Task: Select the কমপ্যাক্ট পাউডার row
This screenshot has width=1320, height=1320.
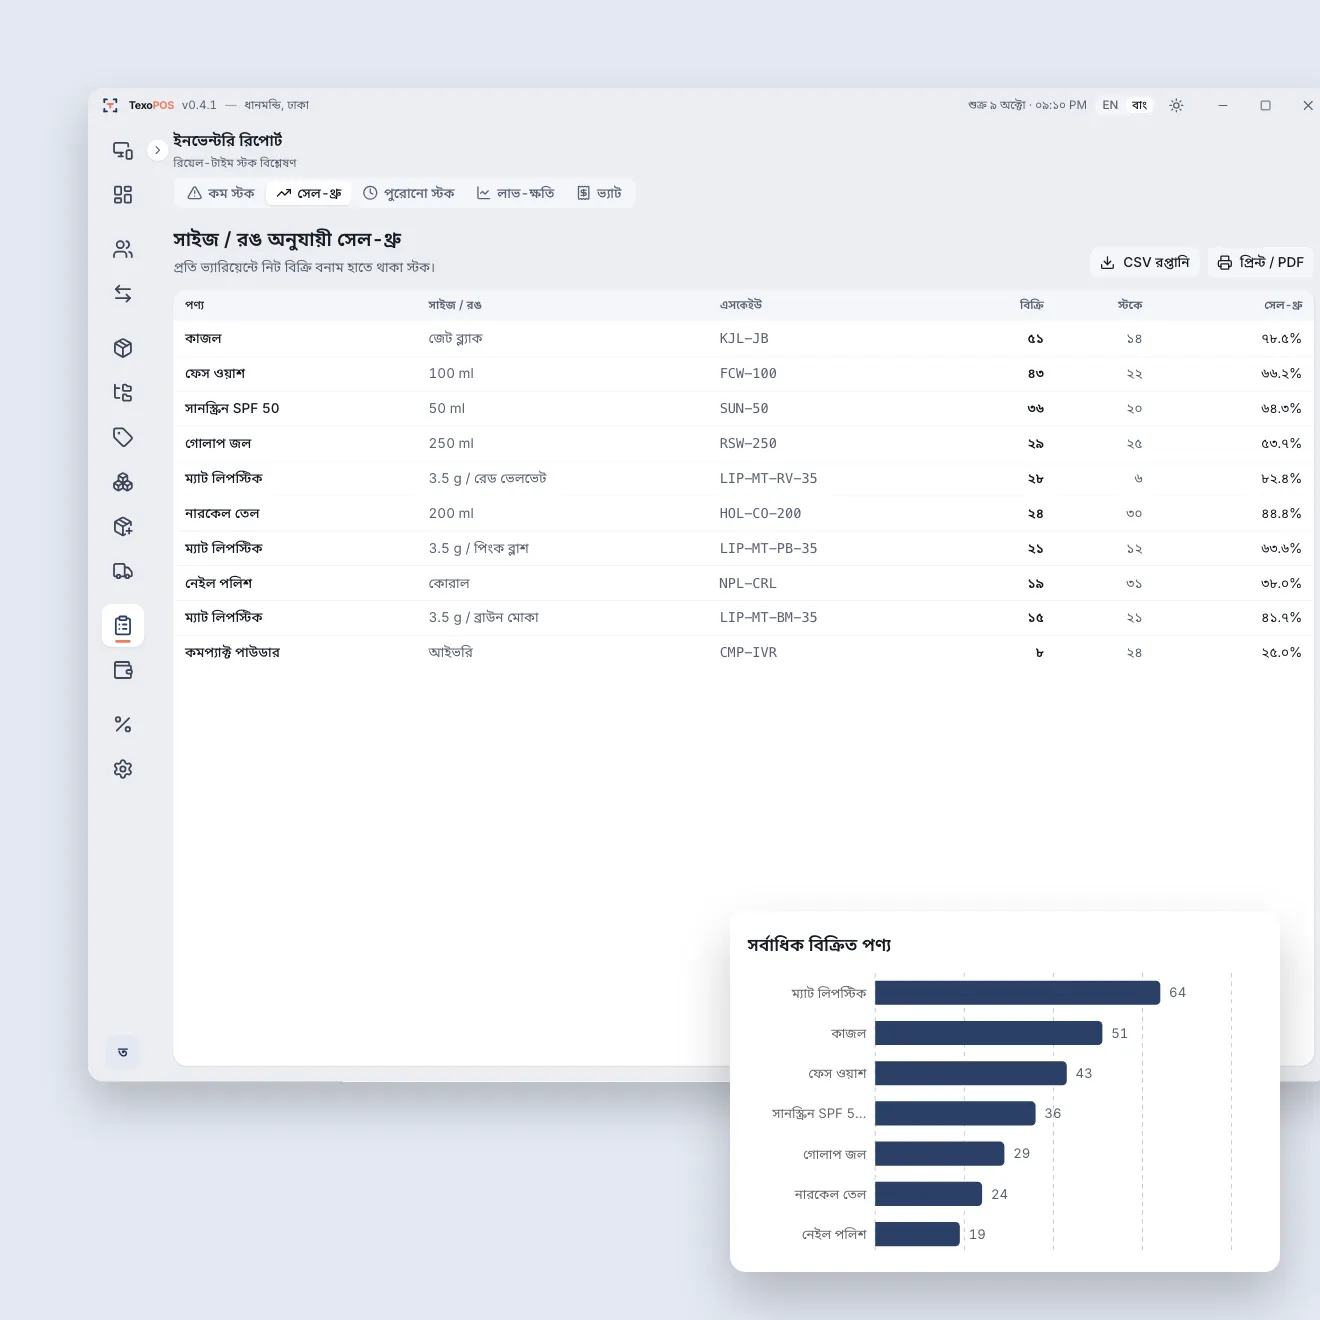Action: click(743, 653)
